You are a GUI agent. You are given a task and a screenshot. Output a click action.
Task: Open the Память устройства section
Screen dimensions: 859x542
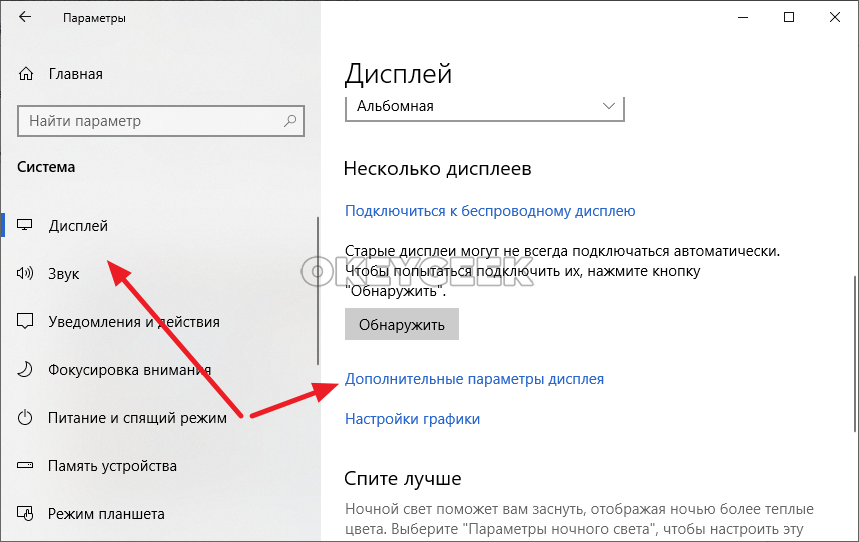(112, 466)
